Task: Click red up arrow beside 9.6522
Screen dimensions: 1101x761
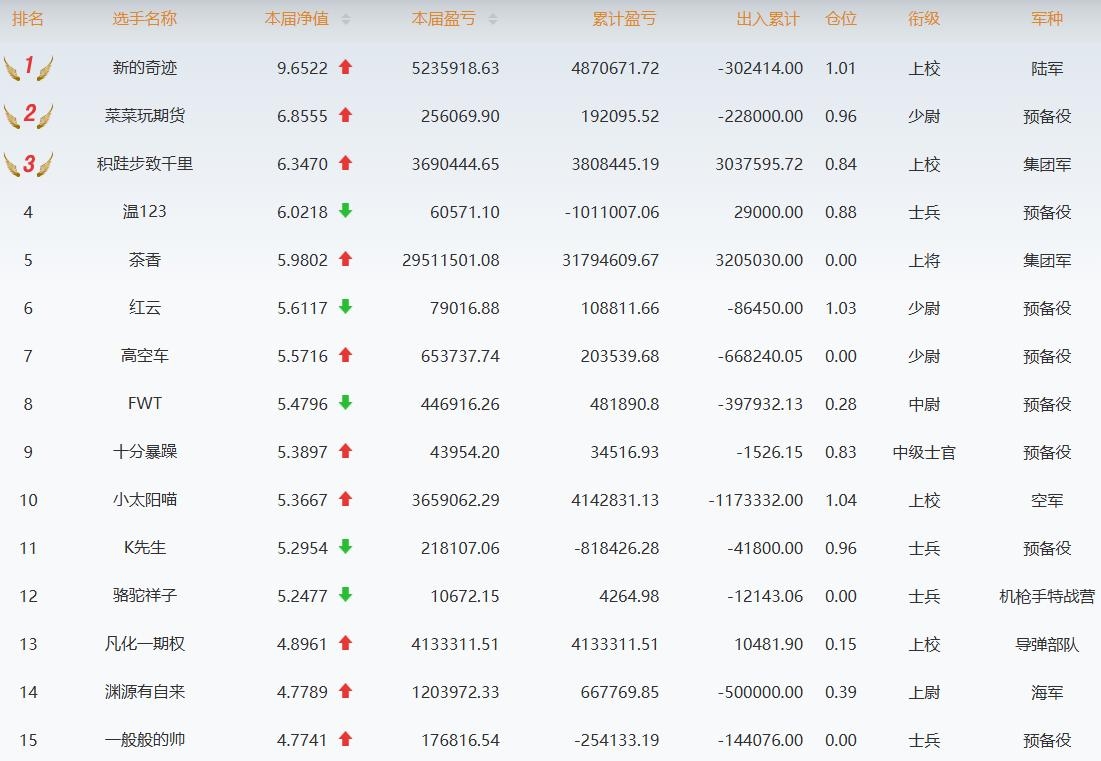Action: 345,67
